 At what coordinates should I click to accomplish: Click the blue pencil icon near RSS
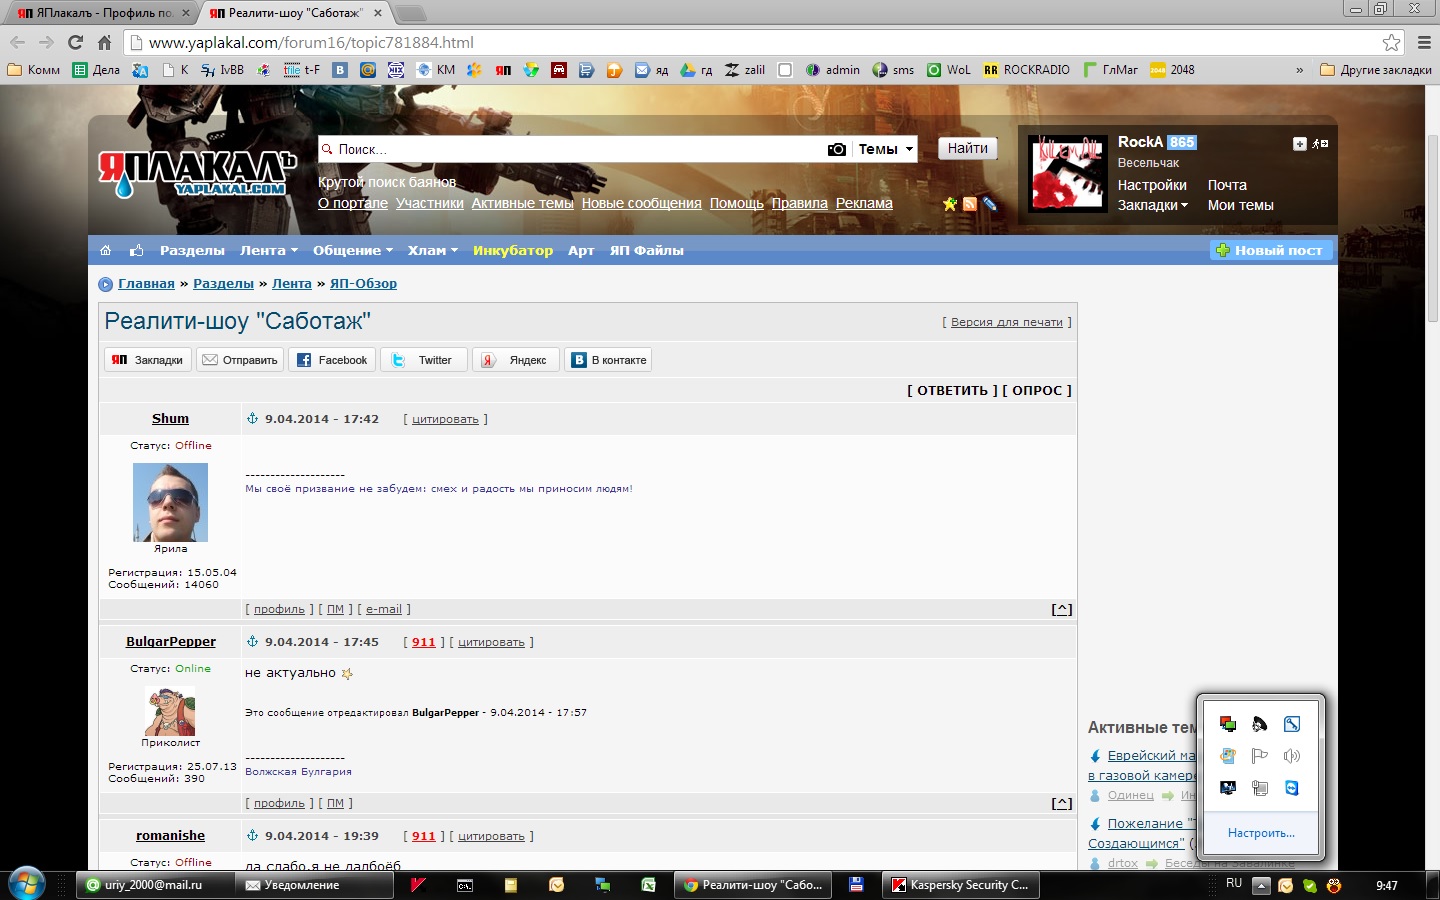pos(990,203)
